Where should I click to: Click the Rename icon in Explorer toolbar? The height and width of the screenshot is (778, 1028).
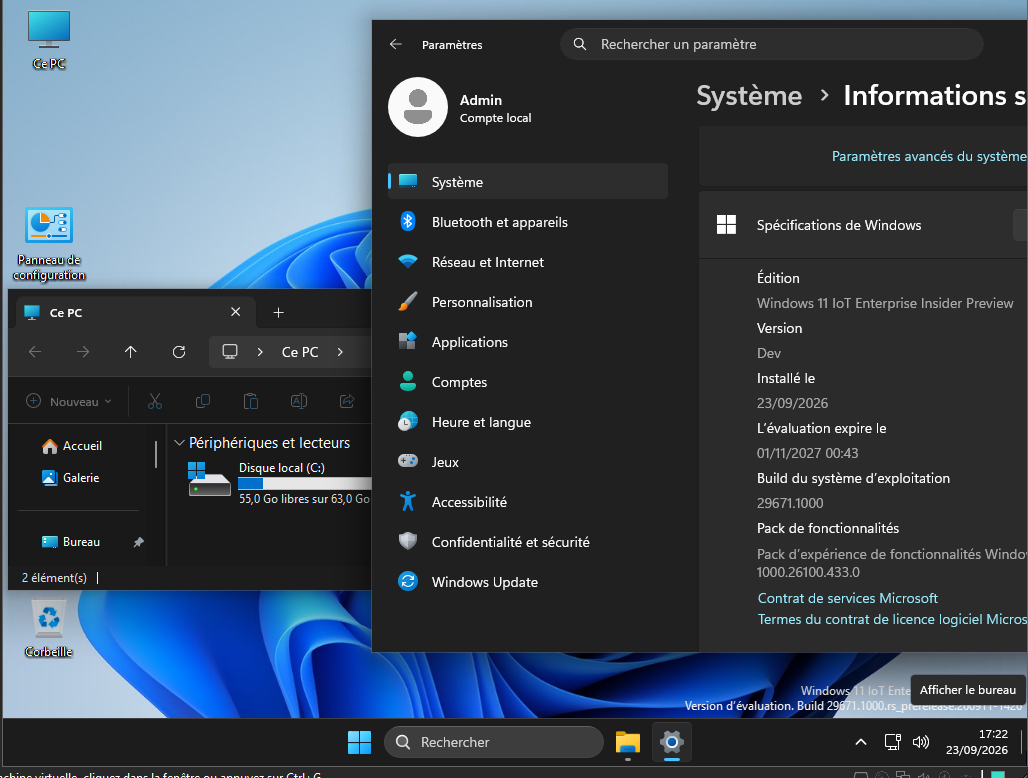(x=298, y=401)
